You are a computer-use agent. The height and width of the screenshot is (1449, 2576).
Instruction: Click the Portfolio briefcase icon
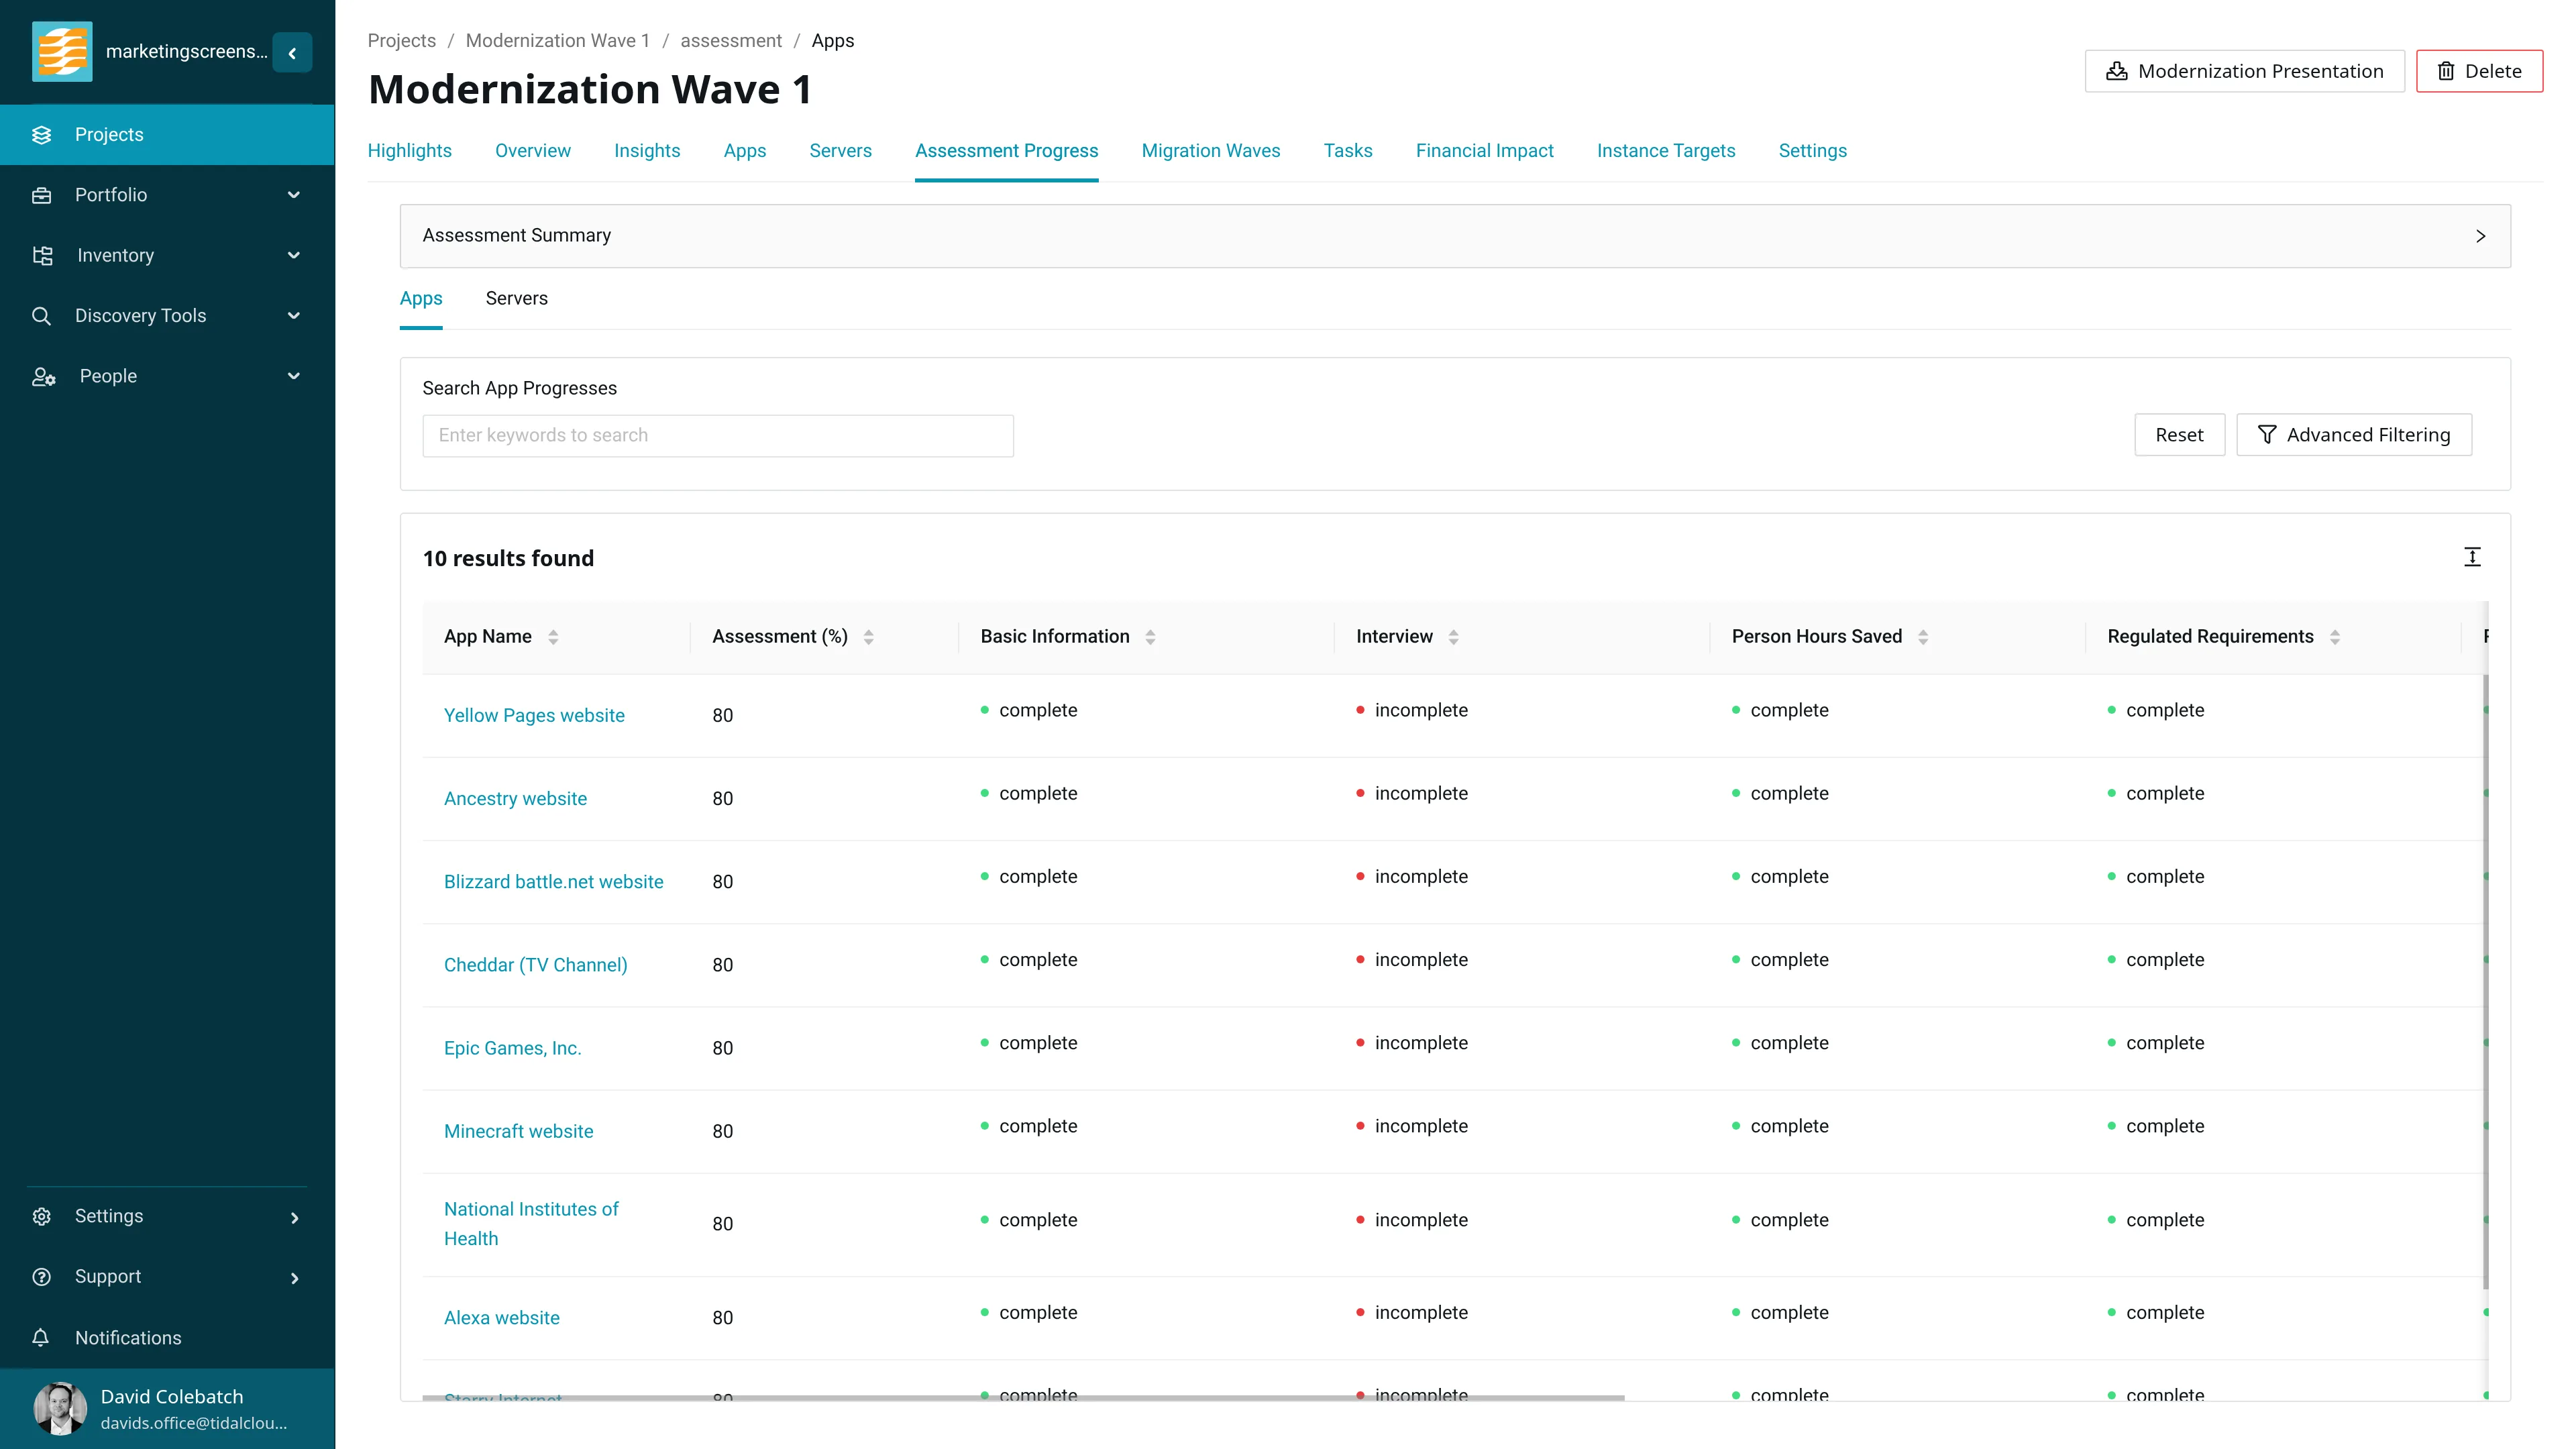point(41,195)
